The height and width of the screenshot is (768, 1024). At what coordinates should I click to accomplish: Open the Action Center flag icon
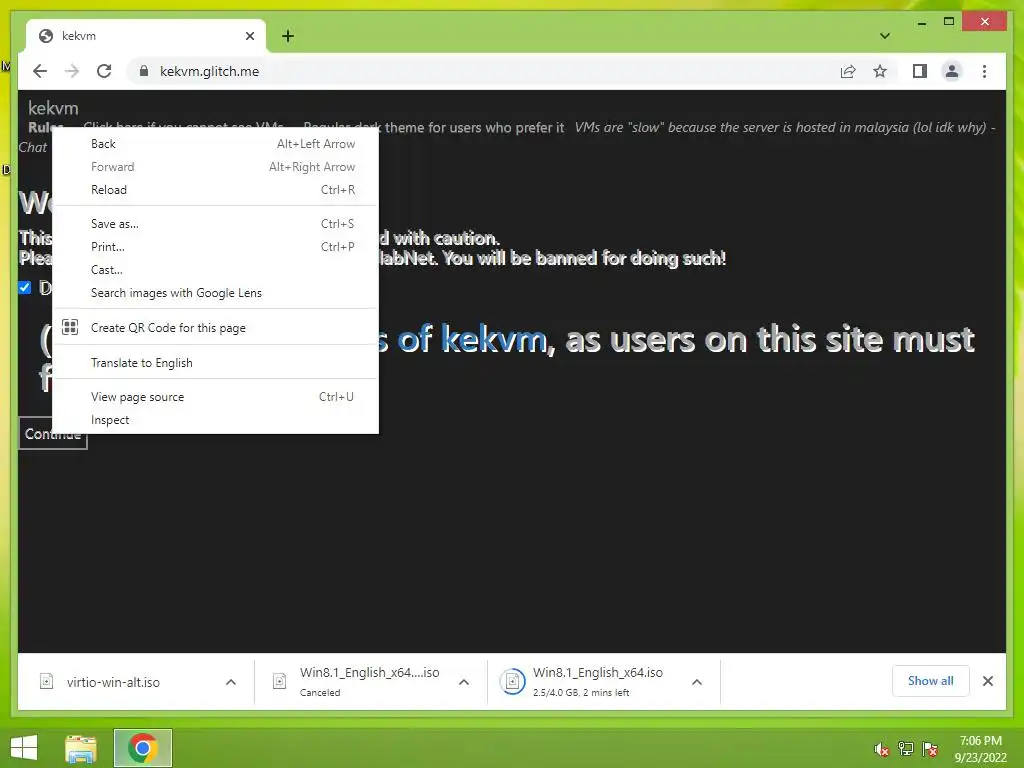(x=930, y=749)
